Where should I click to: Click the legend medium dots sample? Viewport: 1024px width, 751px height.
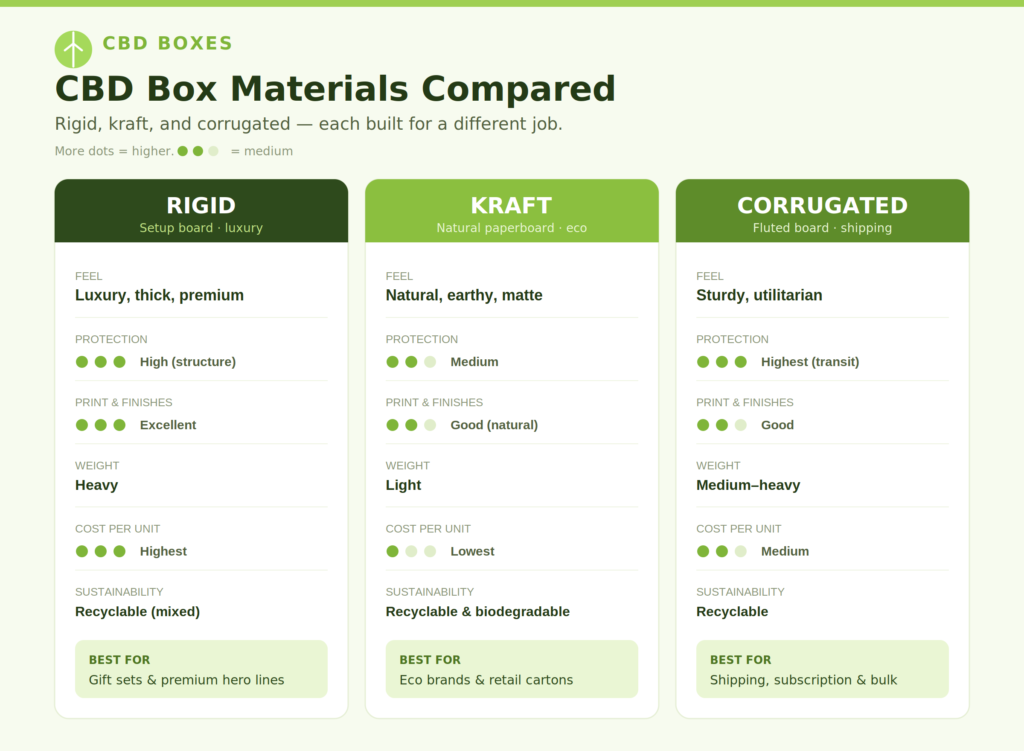198,151
